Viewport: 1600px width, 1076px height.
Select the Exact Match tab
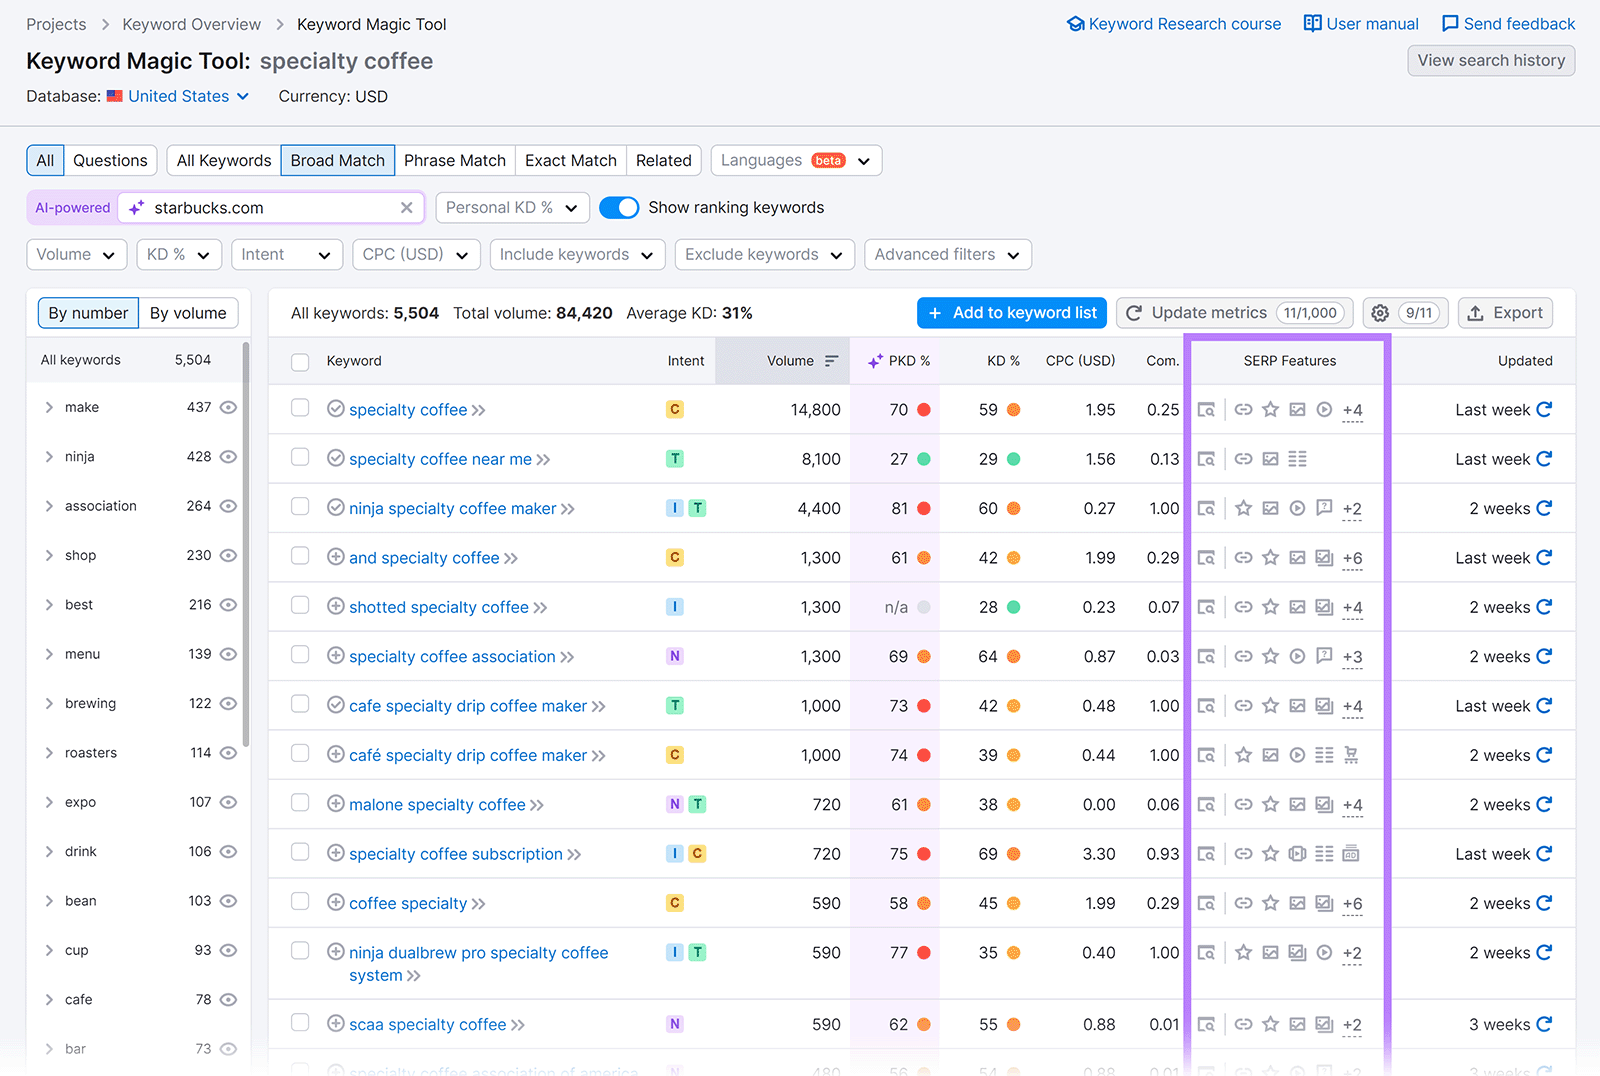[x=570, y=160]
